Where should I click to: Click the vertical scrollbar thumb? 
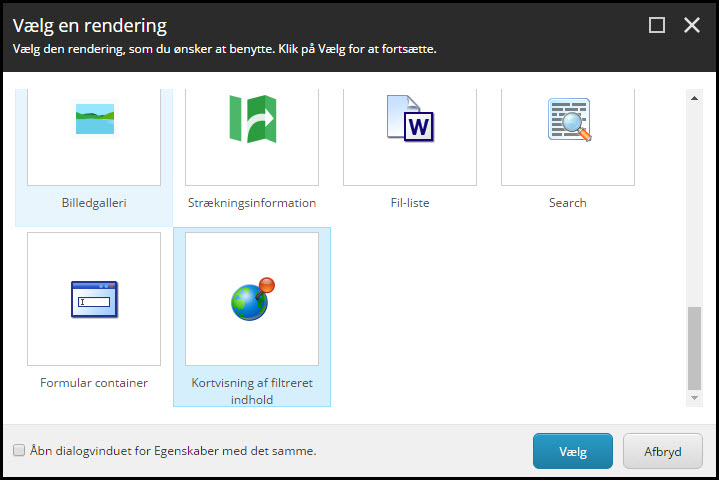[x=695, y=347]
